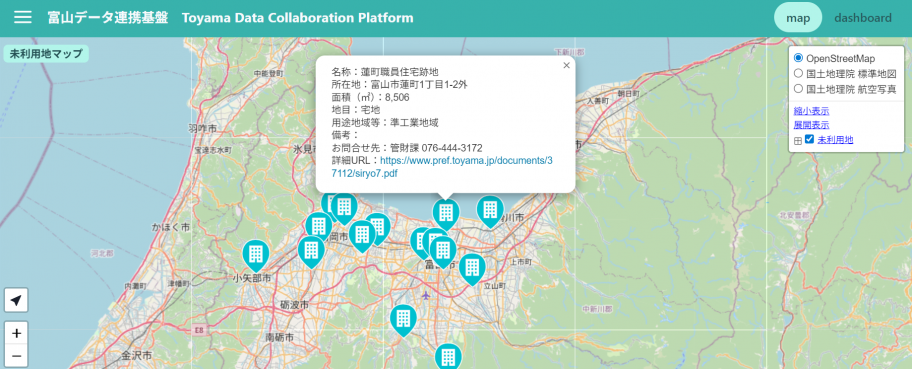Image resolution: width=912 pixels, height=369 pixels.
Task: Click the half-visible building marker at bottom edge
Action: point(448,356)
